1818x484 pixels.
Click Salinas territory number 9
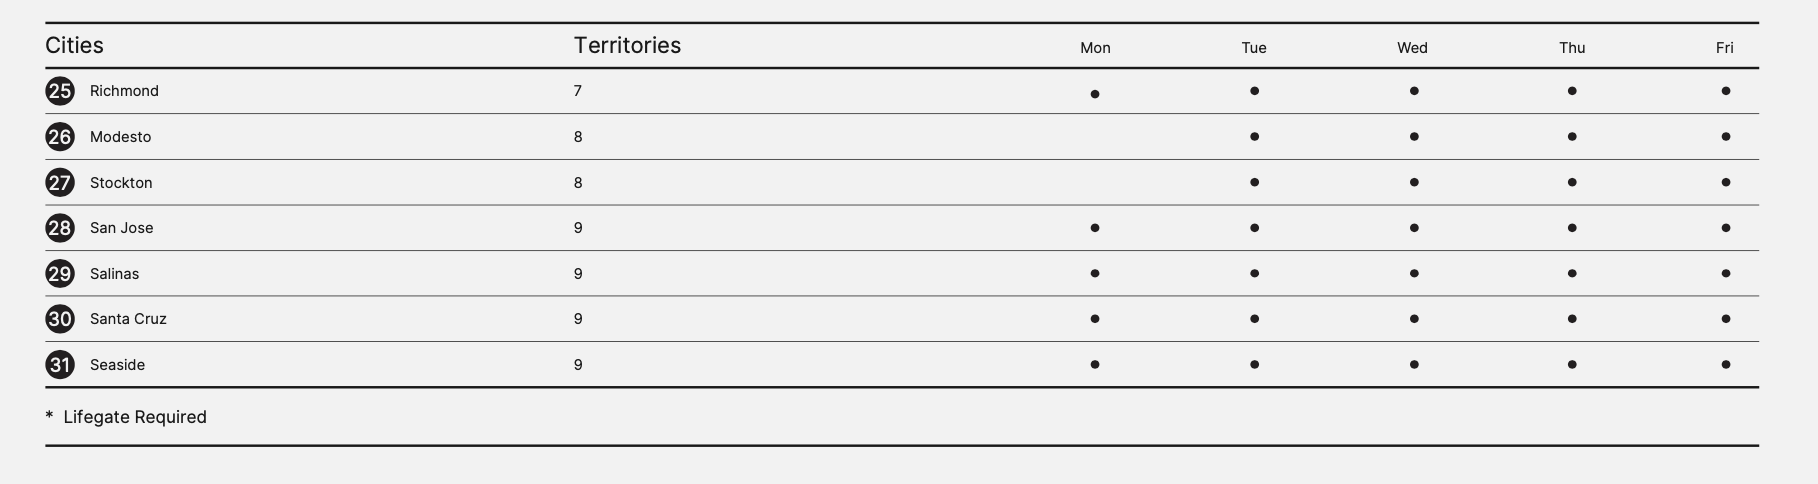coord(578,274)
